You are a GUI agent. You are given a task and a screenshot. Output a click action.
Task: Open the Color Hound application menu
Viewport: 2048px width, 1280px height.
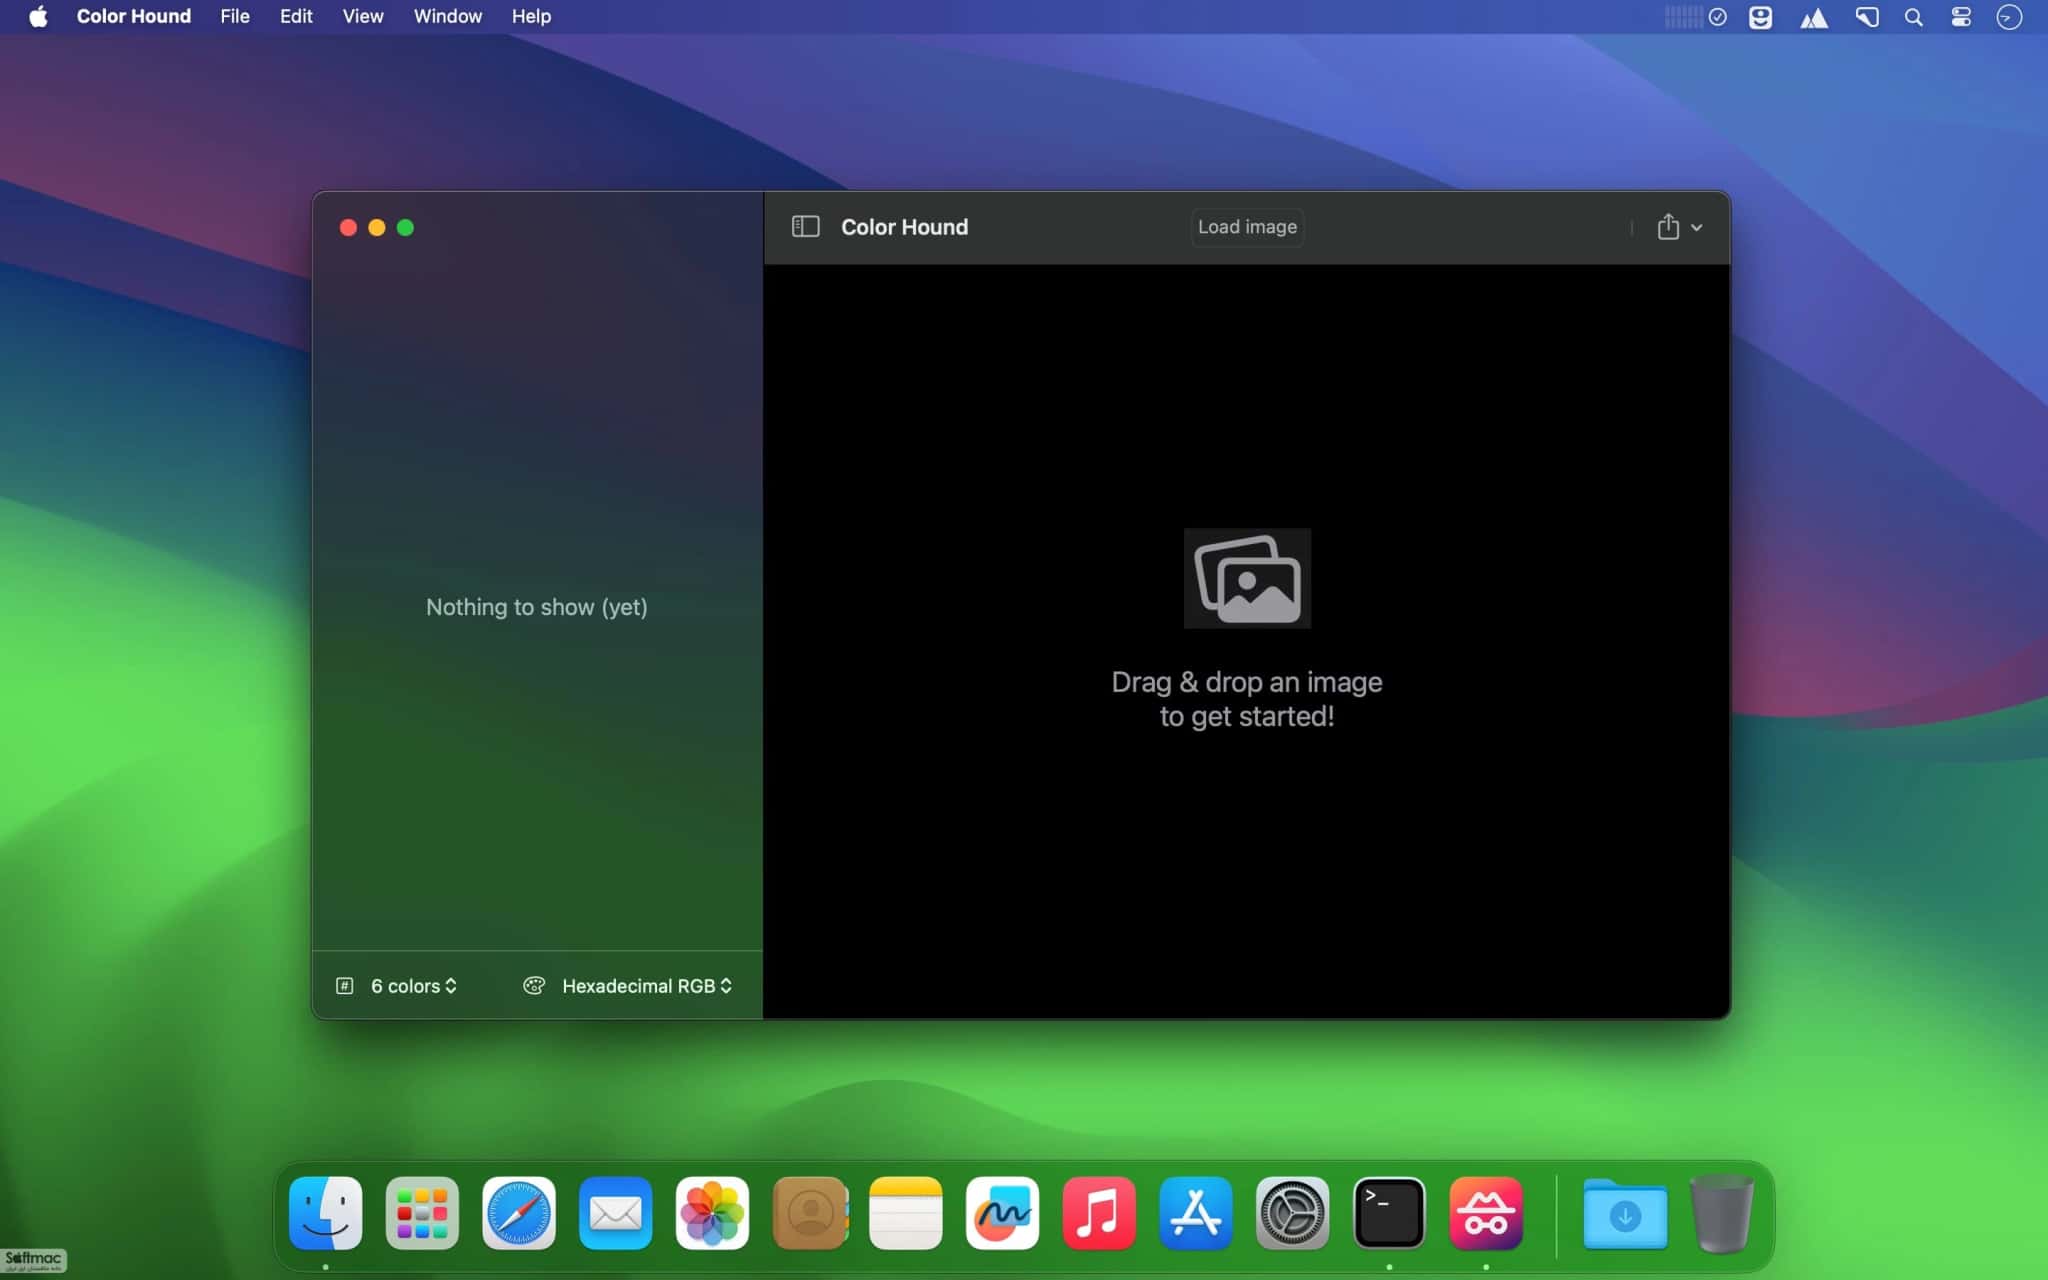(x=134, y=16)
